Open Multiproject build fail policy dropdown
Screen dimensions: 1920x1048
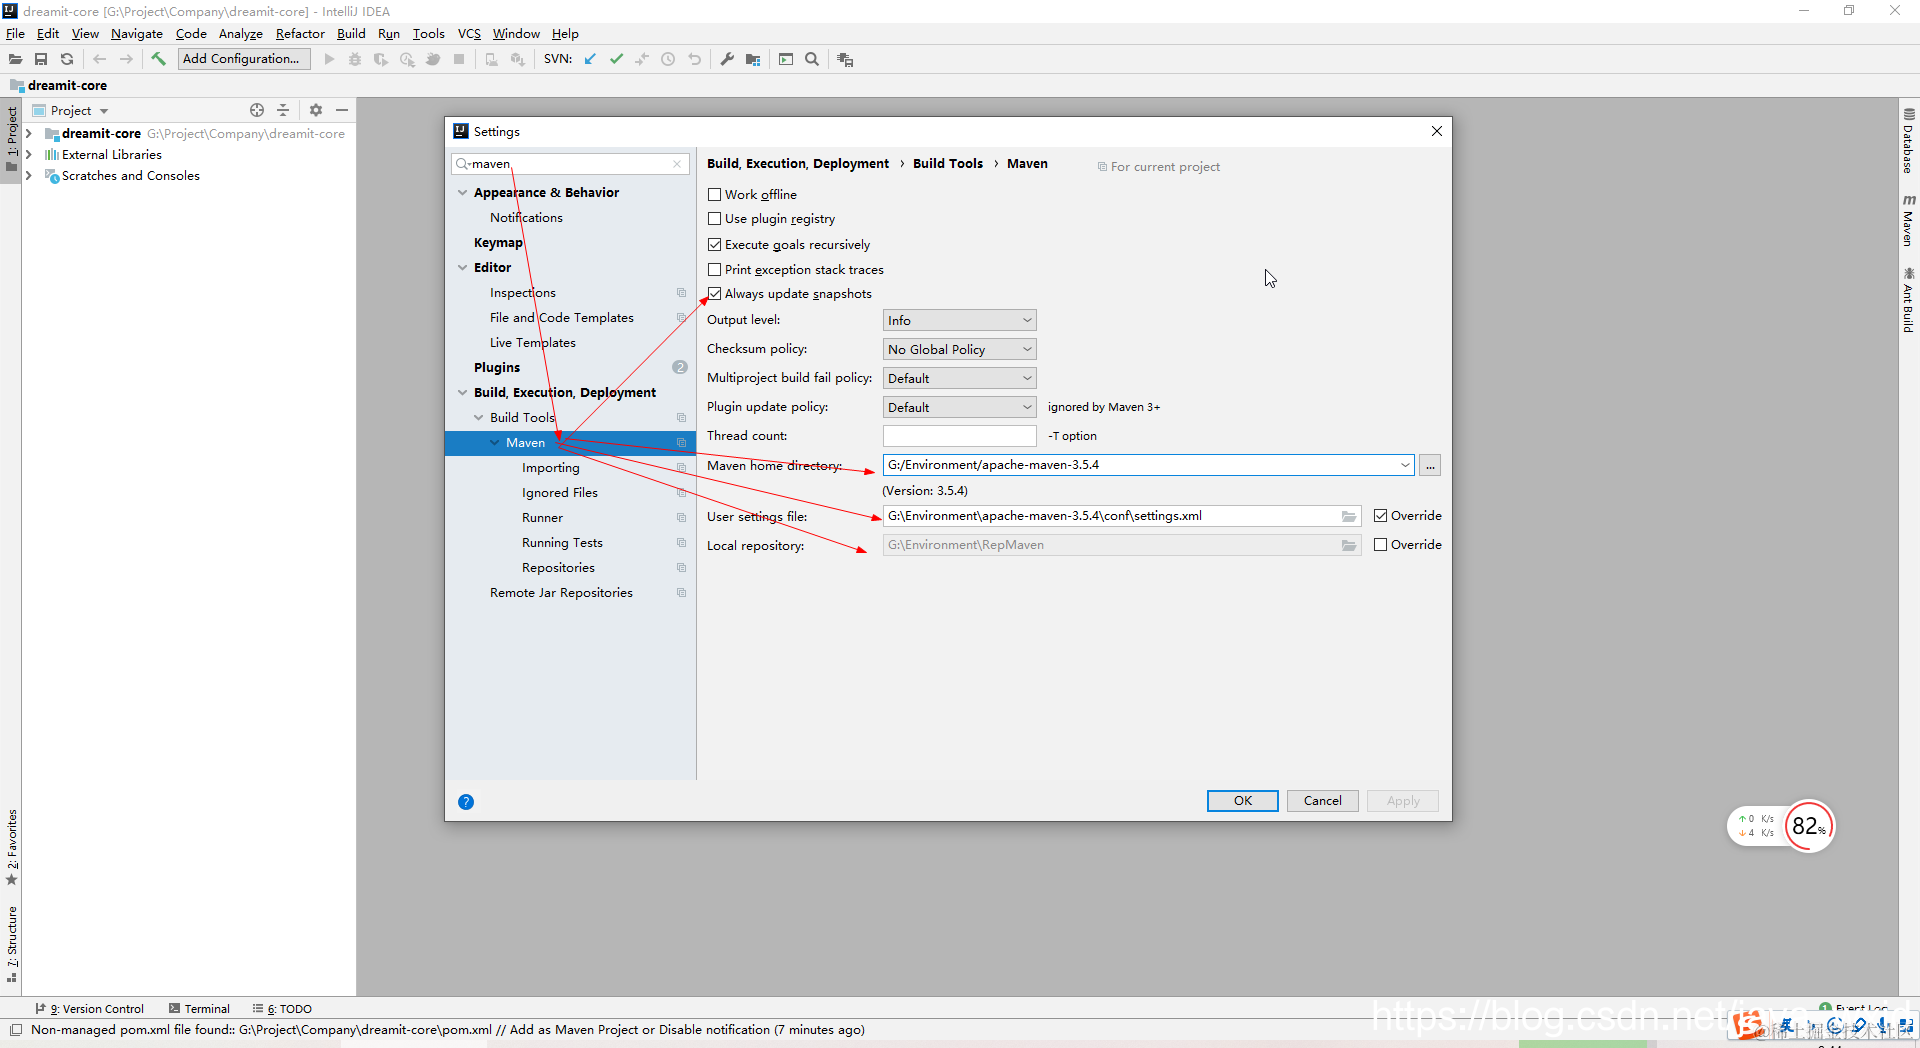[x=959, y=378]
